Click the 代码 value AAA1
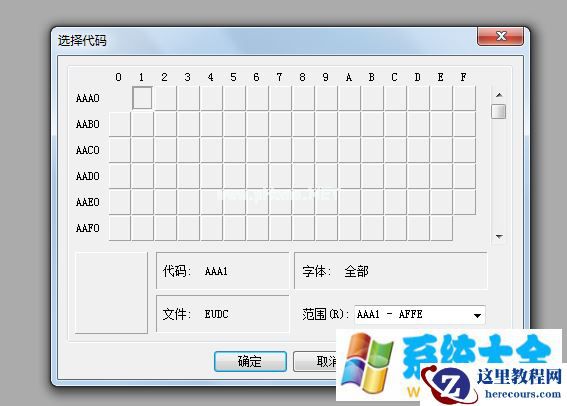Screen dimensions: 567x406 click(216, 271)
